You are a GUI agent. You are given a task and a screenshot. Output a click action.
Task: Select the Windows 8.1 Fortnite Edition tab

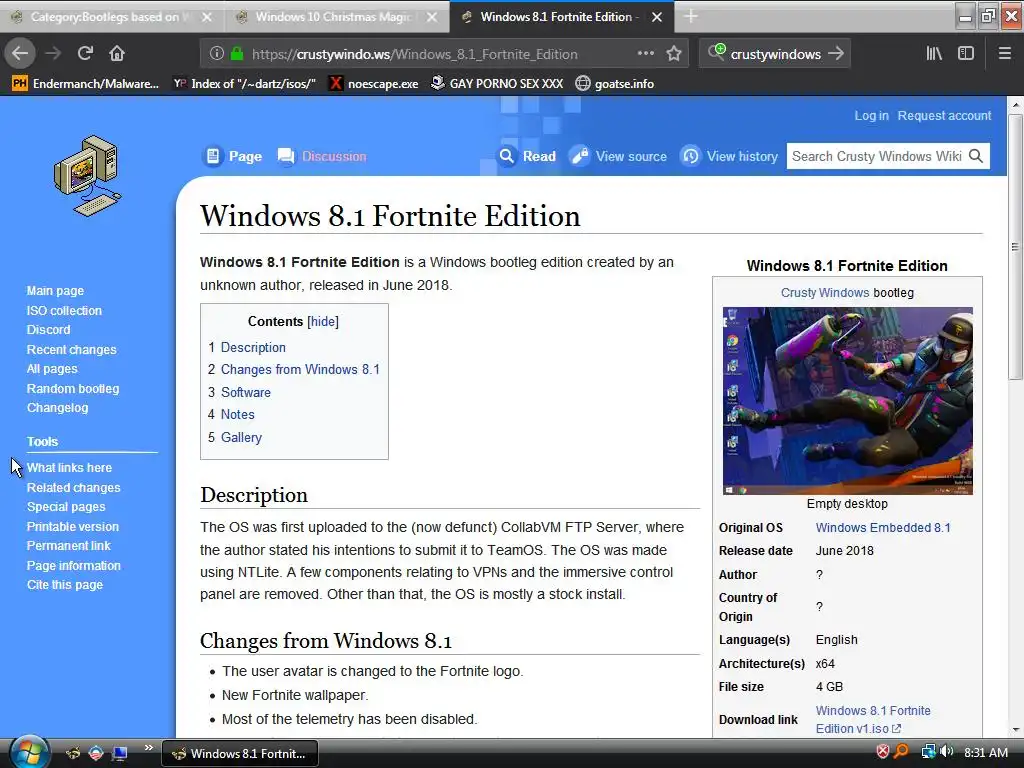562,17
